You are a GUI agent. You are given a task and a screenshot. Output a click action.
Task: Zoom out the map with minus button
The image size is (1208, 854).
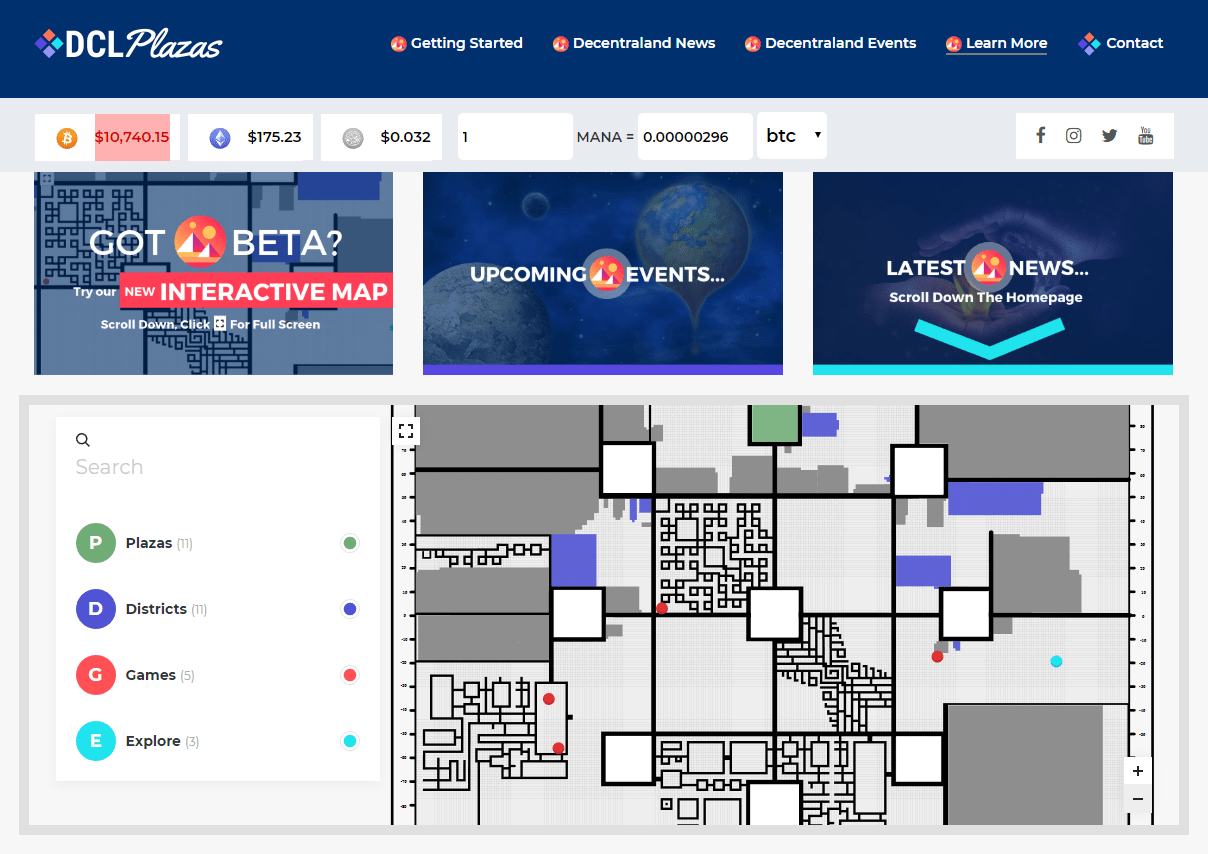click(1137, 799)
